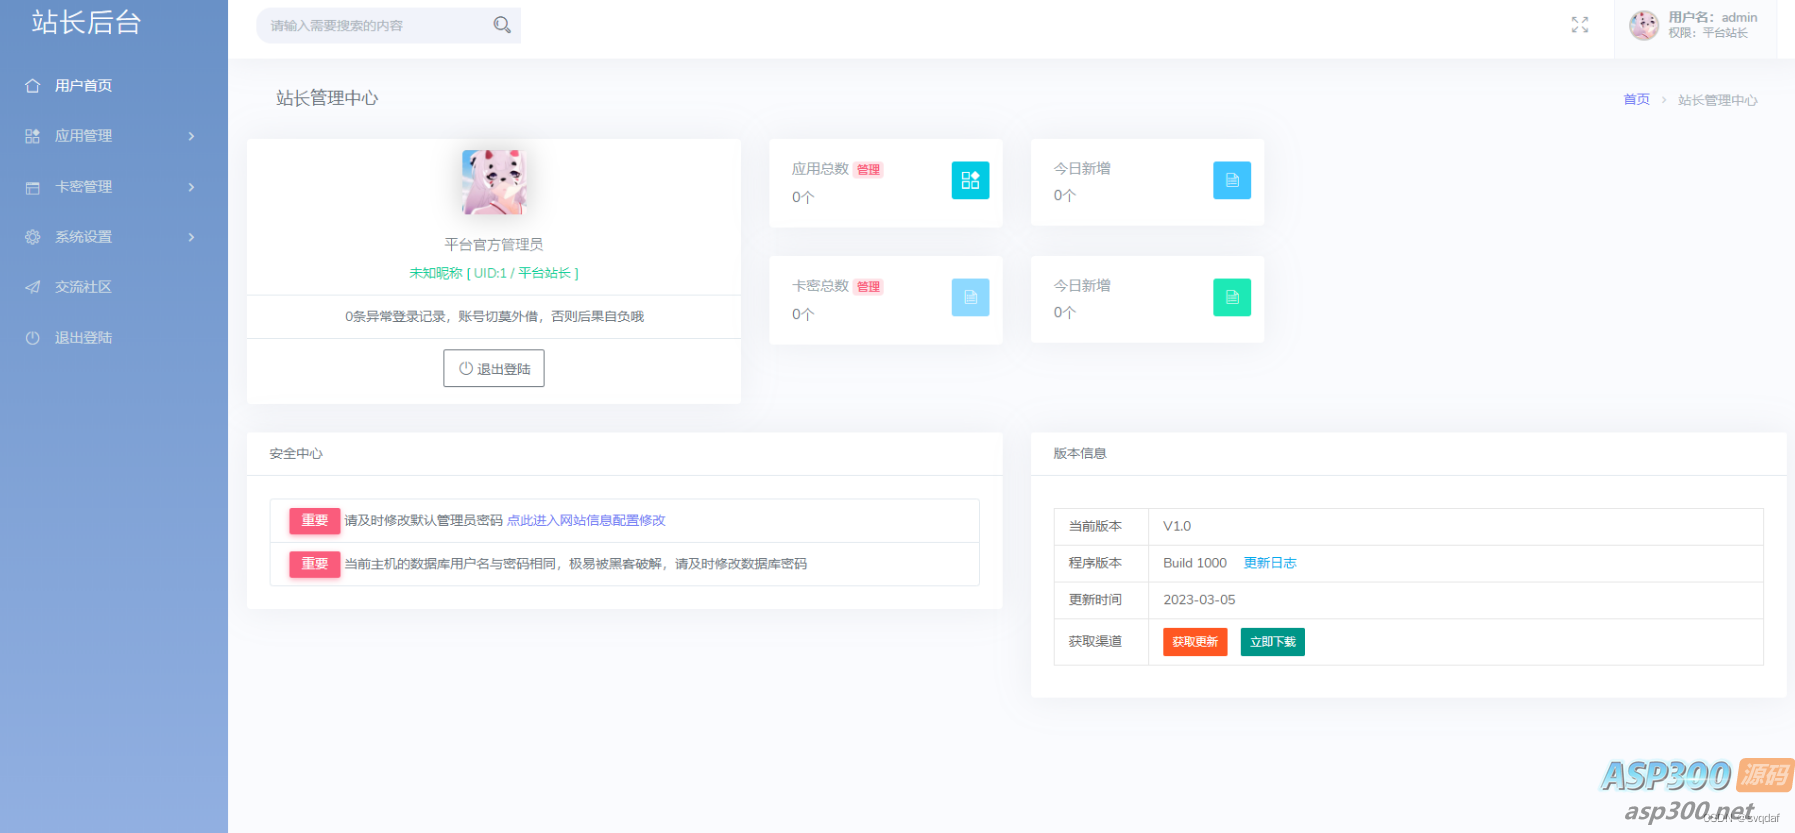The width and height of the screenshot is (1795, 833).
Task: Open the 更新日志 link
Action: [1270, 563]
